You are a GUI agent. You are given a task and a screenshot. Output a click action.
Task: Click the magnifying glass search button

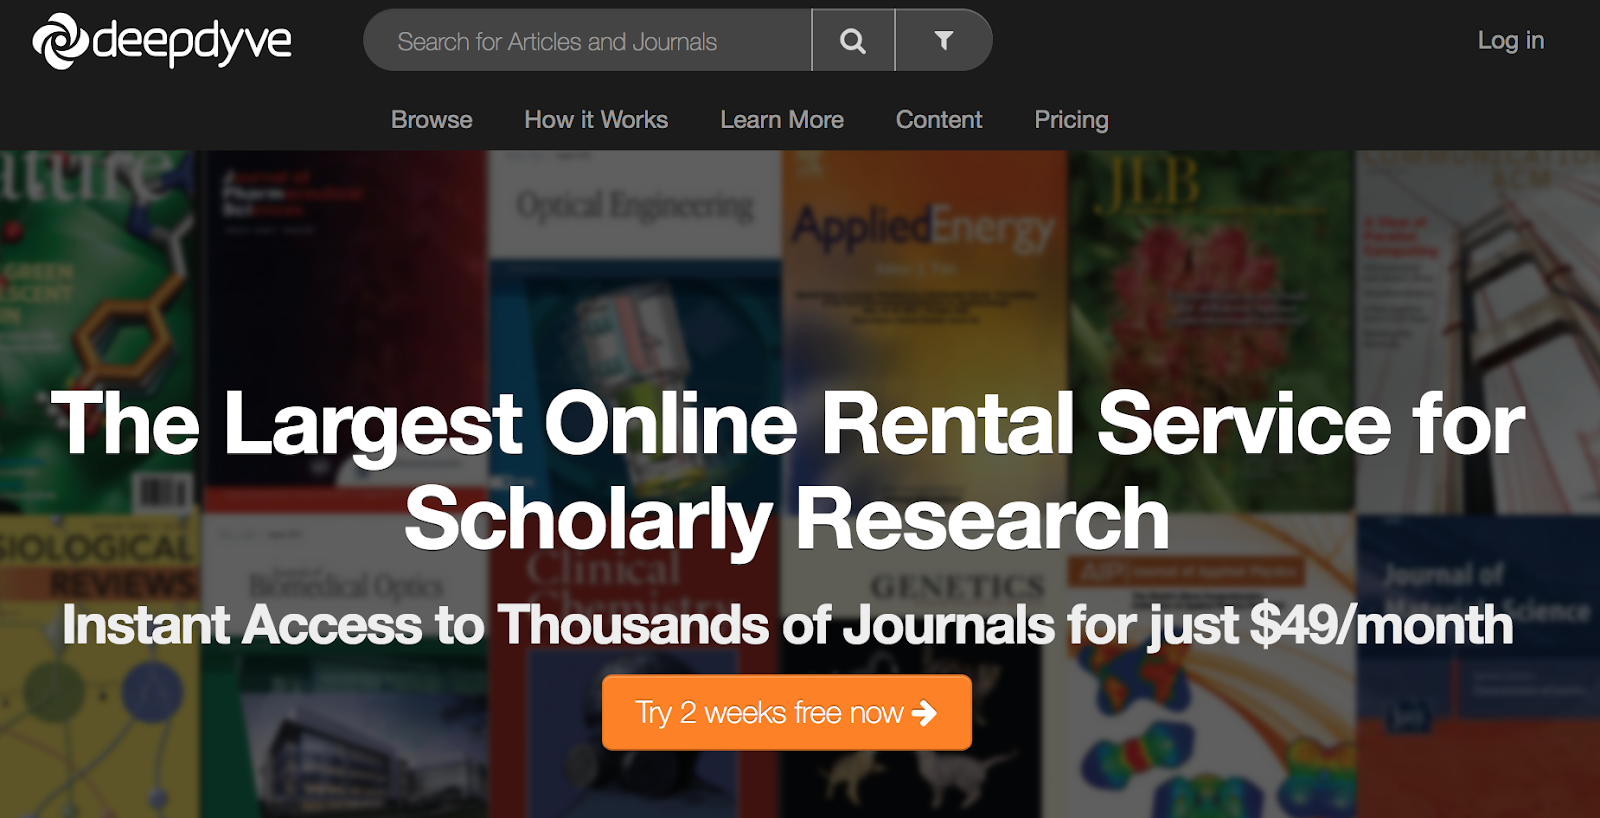pyautogui.click(x=853, y=41)
